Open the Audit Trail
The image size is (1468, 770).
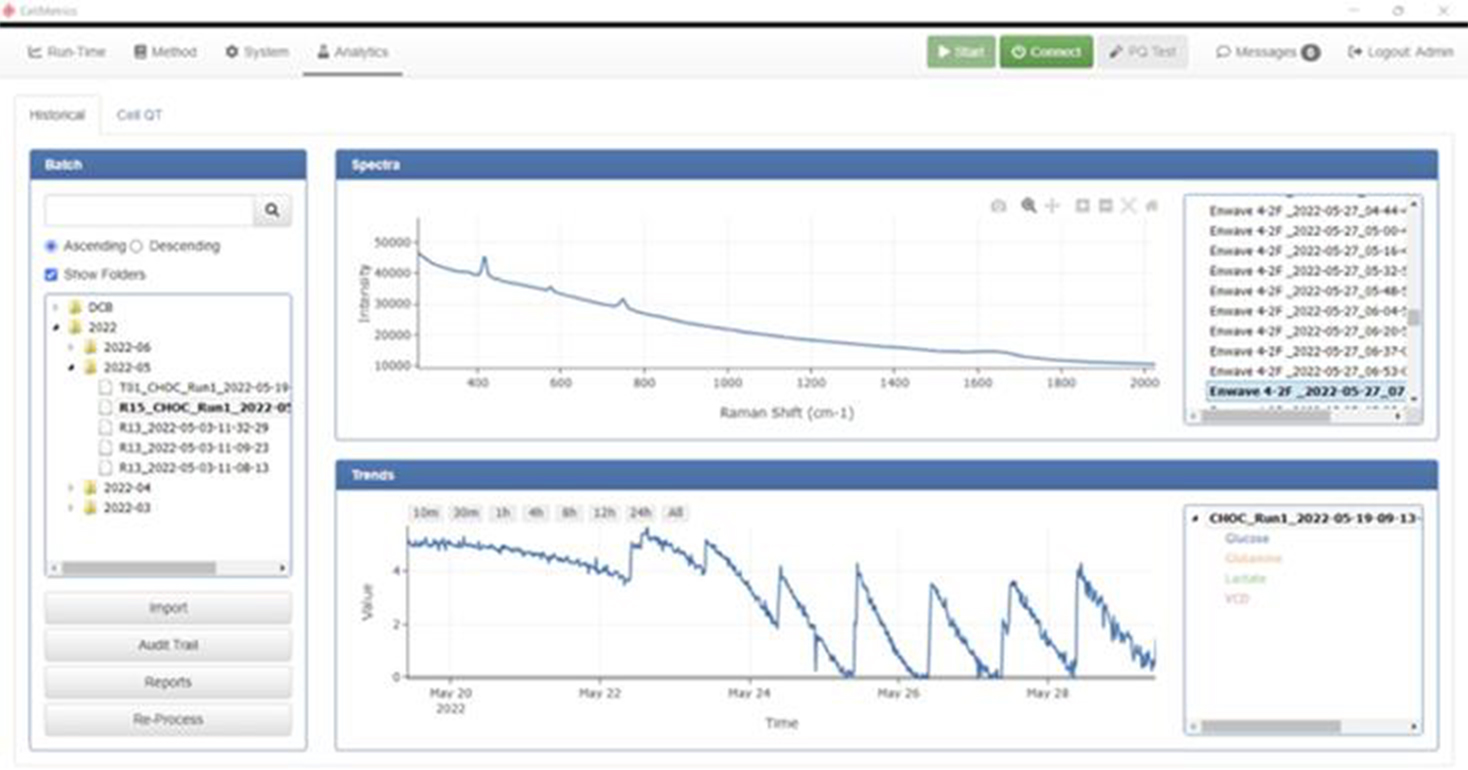tap(168, 645)
